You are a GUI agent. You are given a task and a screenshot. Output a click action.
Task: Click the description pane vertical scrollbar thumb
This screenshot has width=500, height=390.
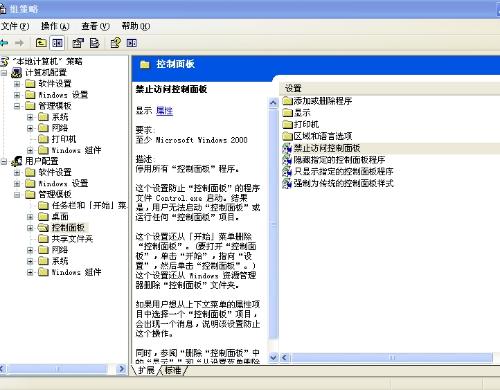pyautogui.click(x=273, y=225)
